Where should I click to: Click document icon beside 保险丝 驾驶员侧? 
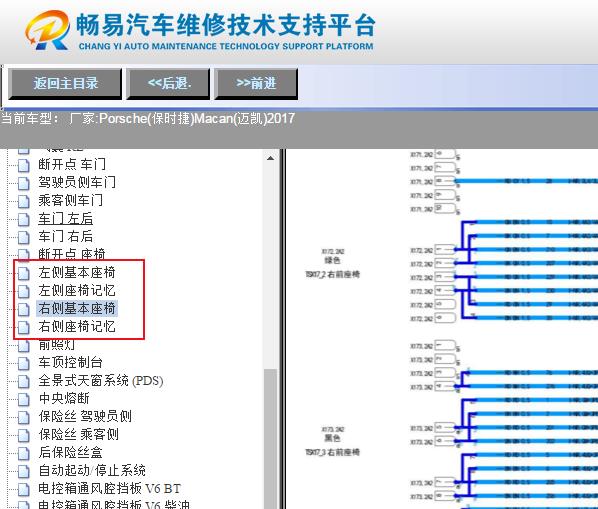(x=24, y=417)
